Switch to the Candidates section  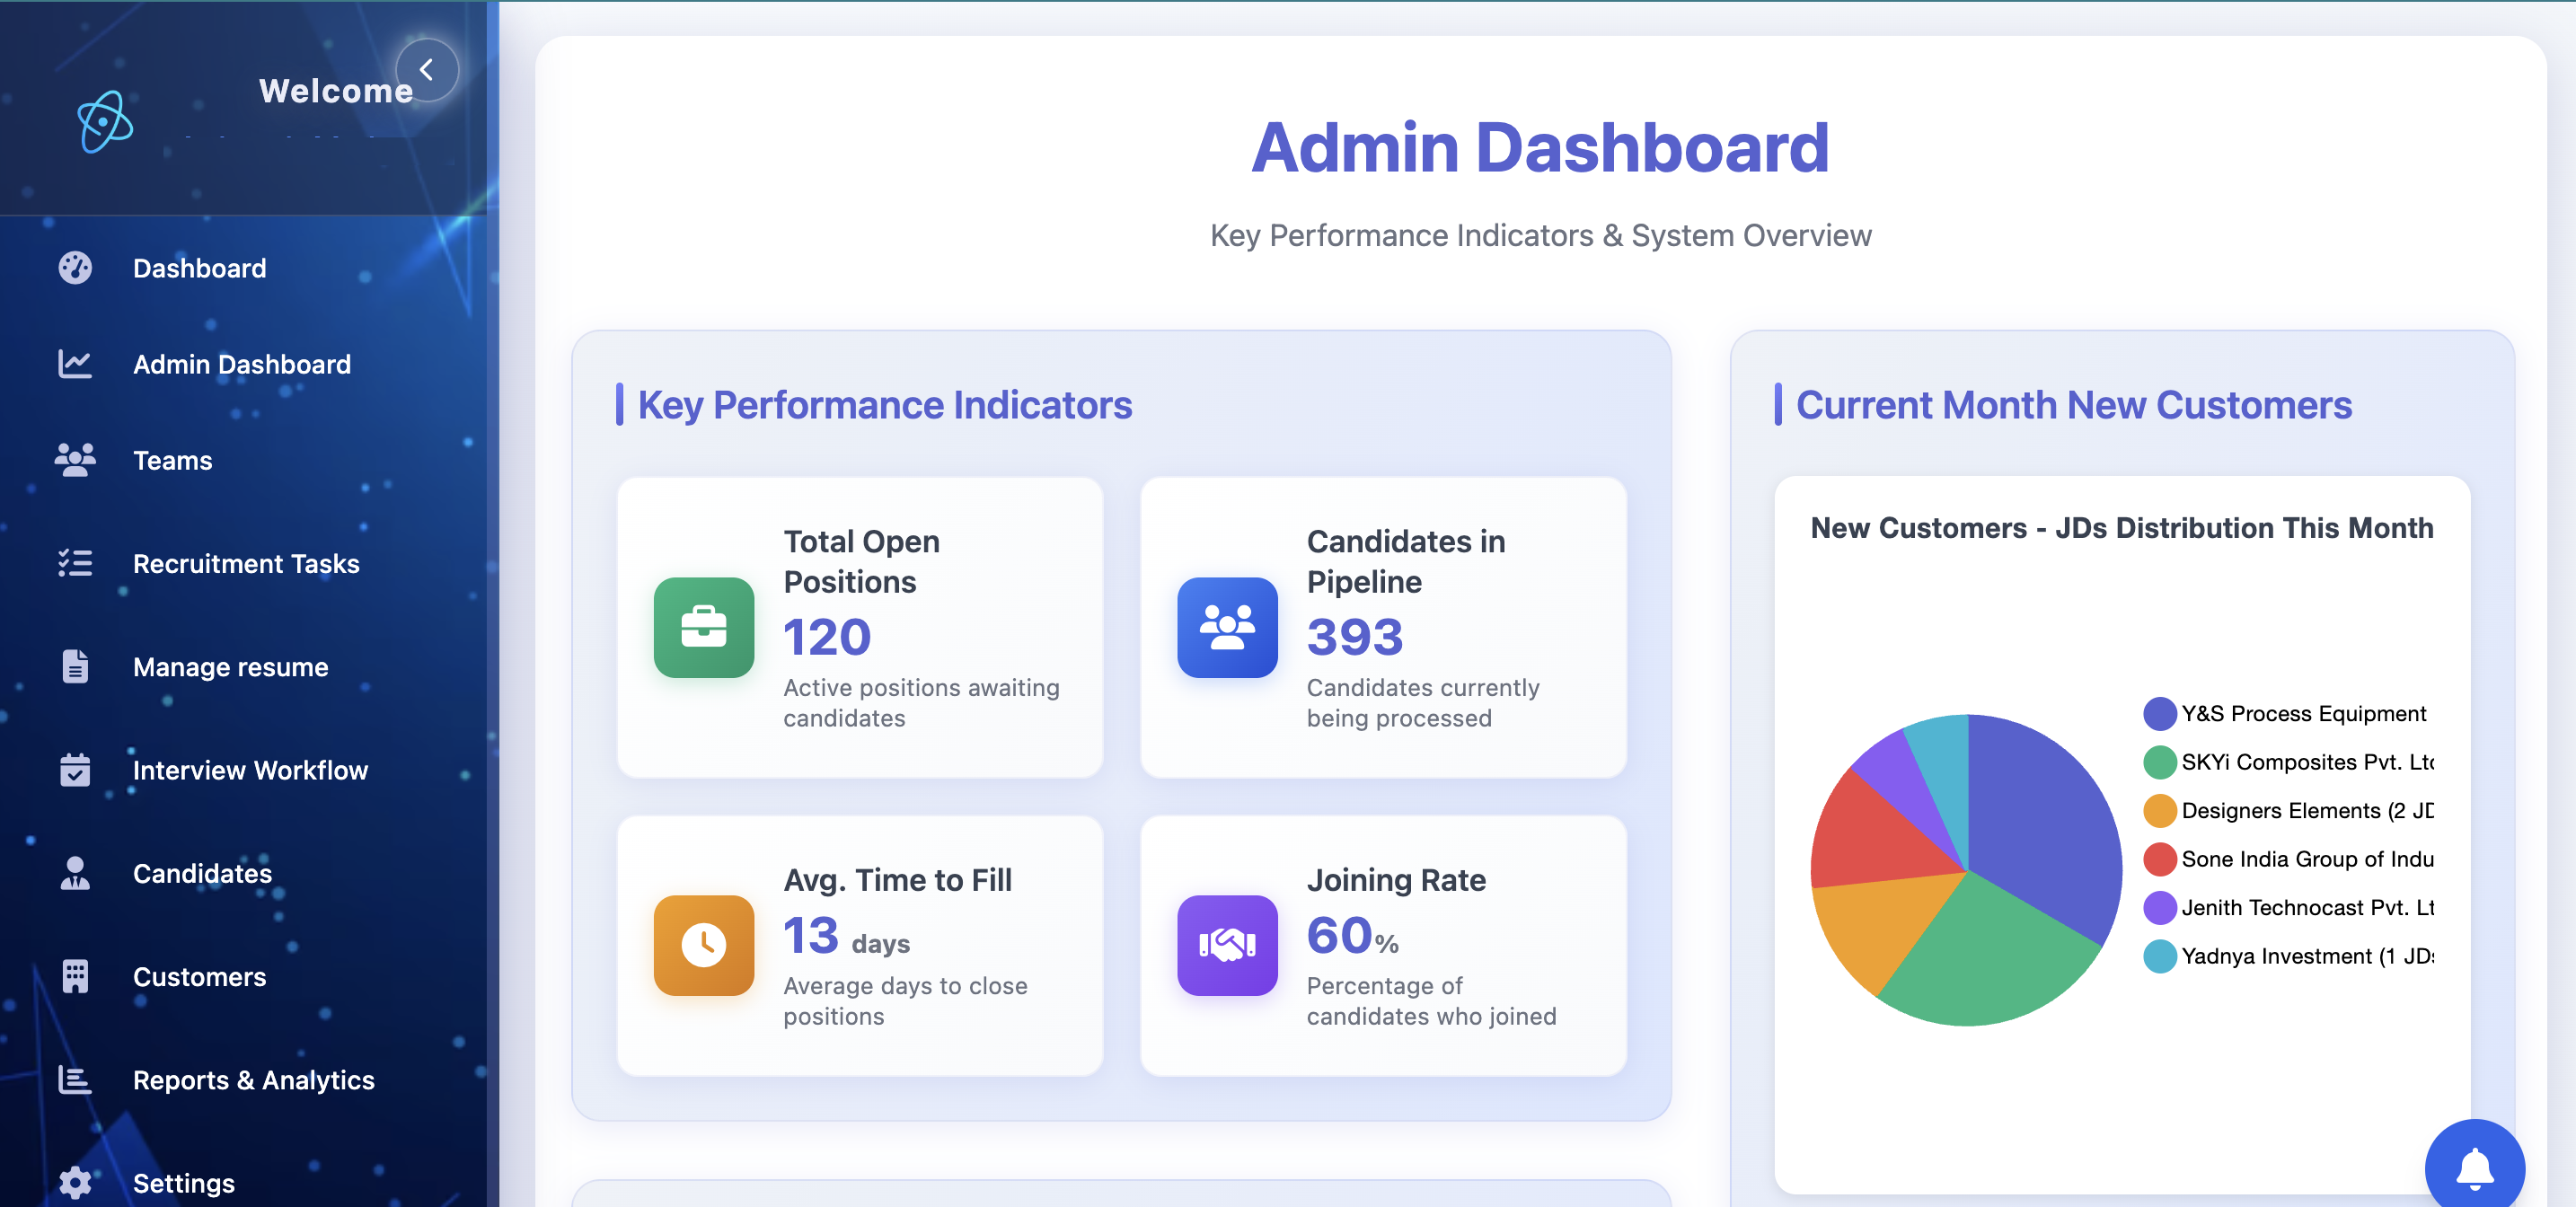point(202,874)
